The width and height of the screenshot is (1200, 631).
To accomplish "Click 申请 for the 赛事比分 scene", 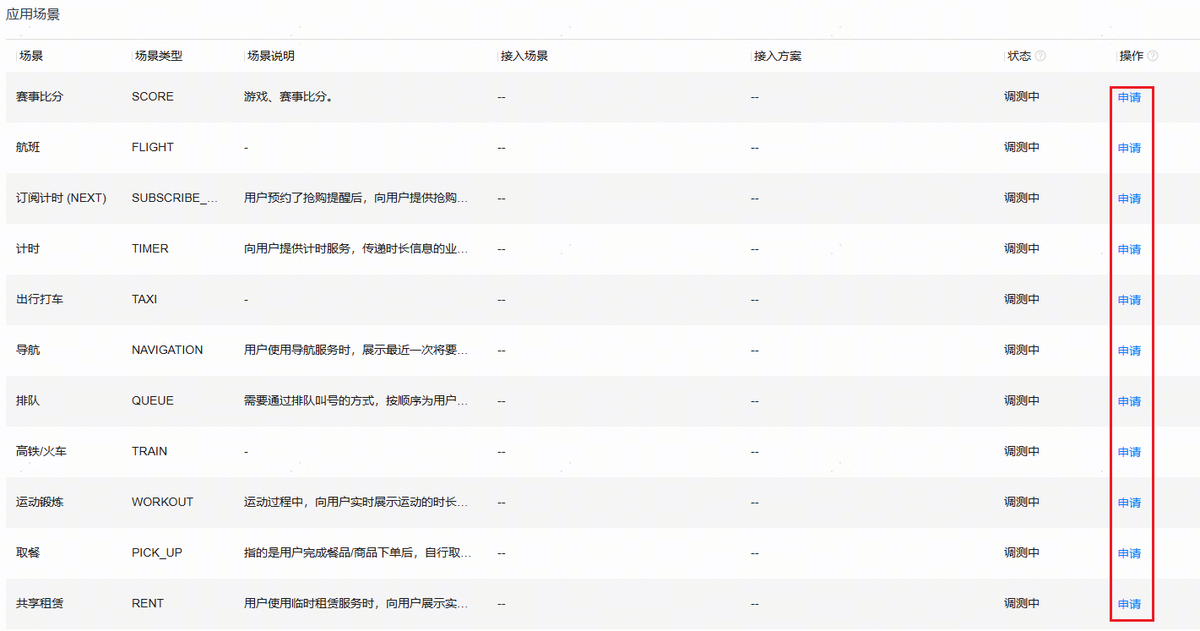I will tap(1129, 97).
